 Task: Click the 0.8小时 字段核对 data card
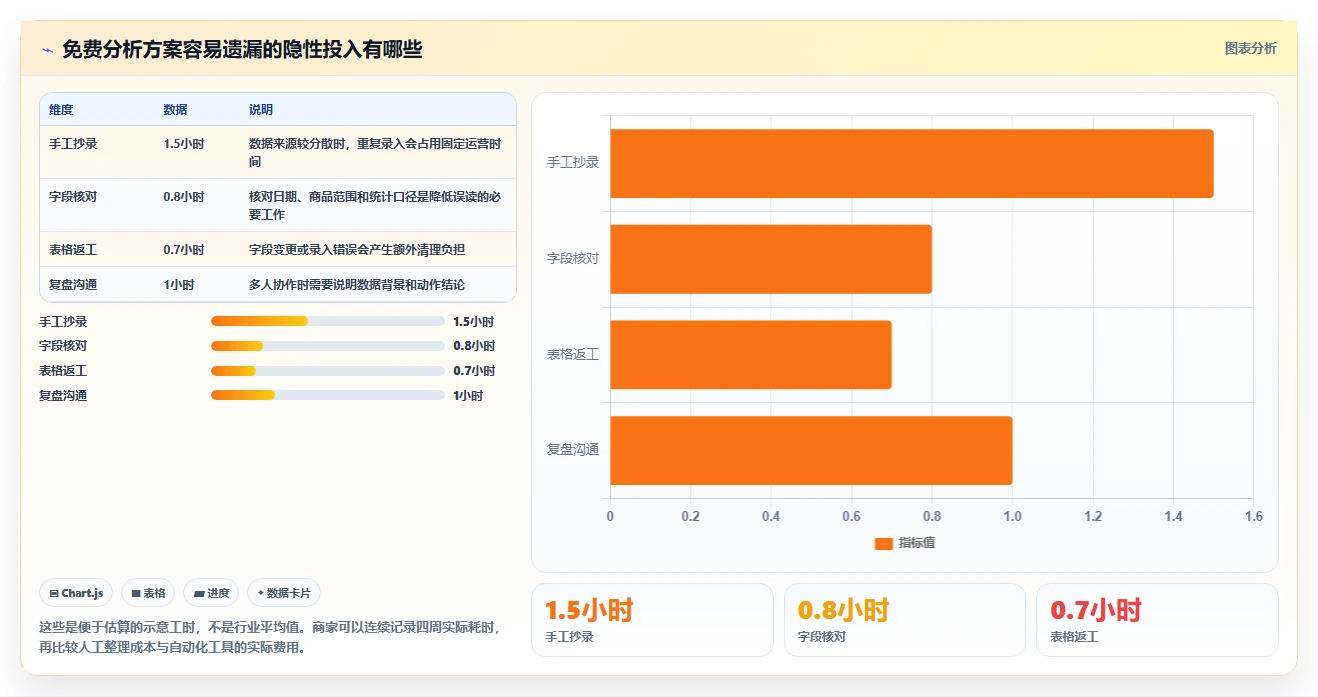(905, 620)
